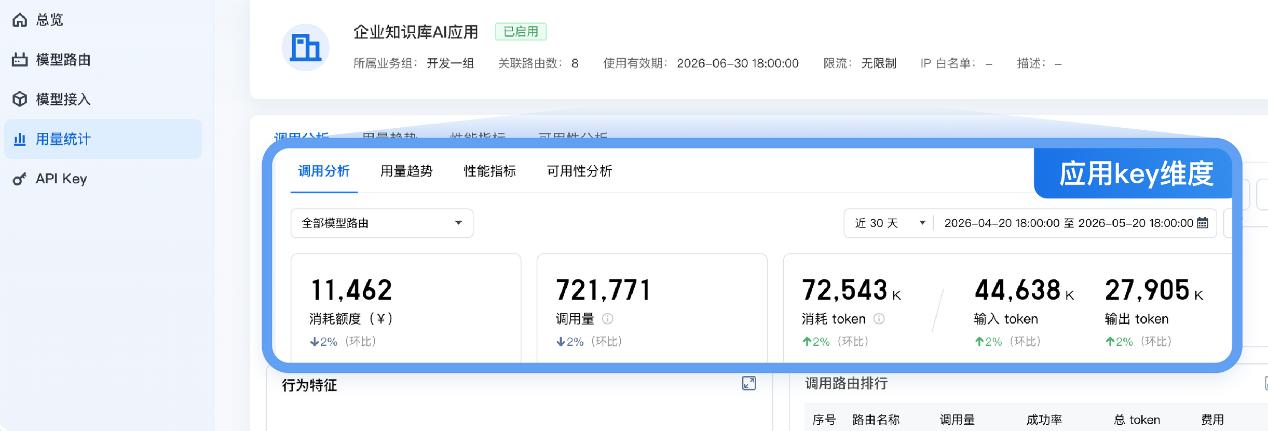Click the 调用路由排行 panel title
1268x431 pixels.
point(846,383)
